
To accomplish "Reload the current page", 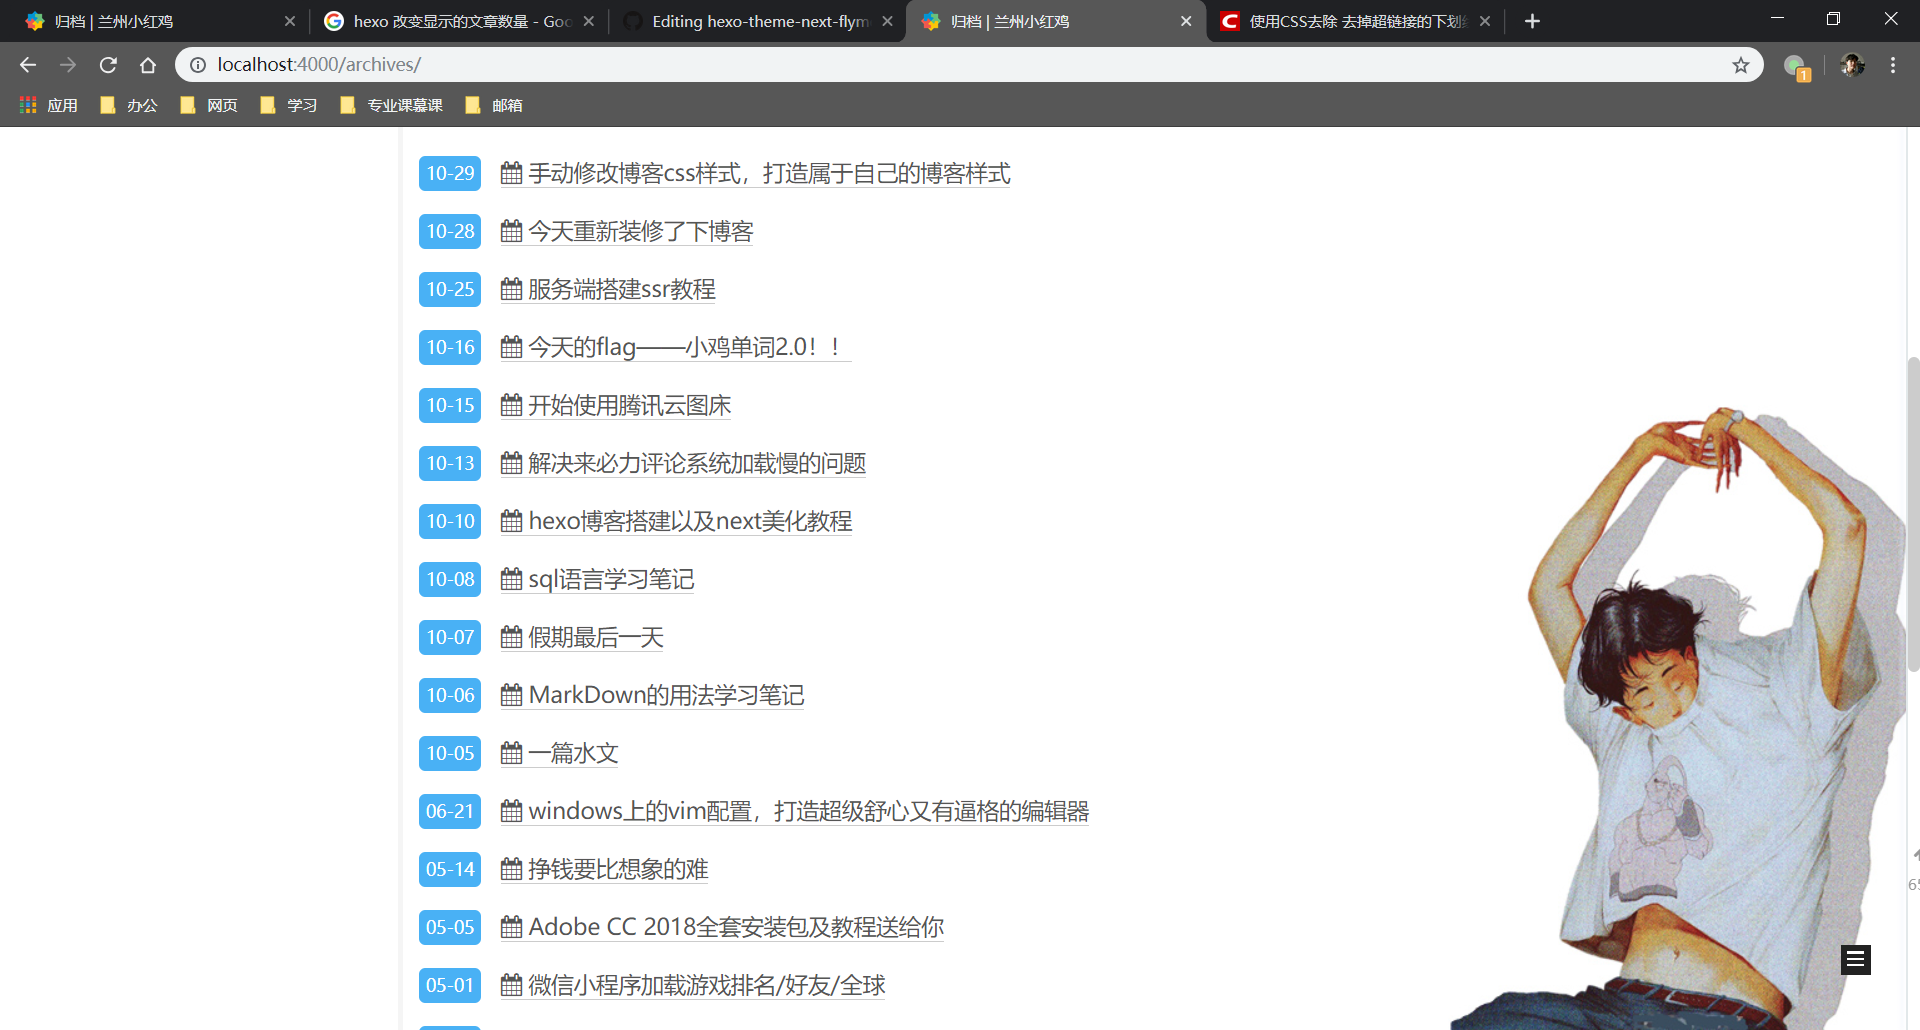I will click(108, 65).
